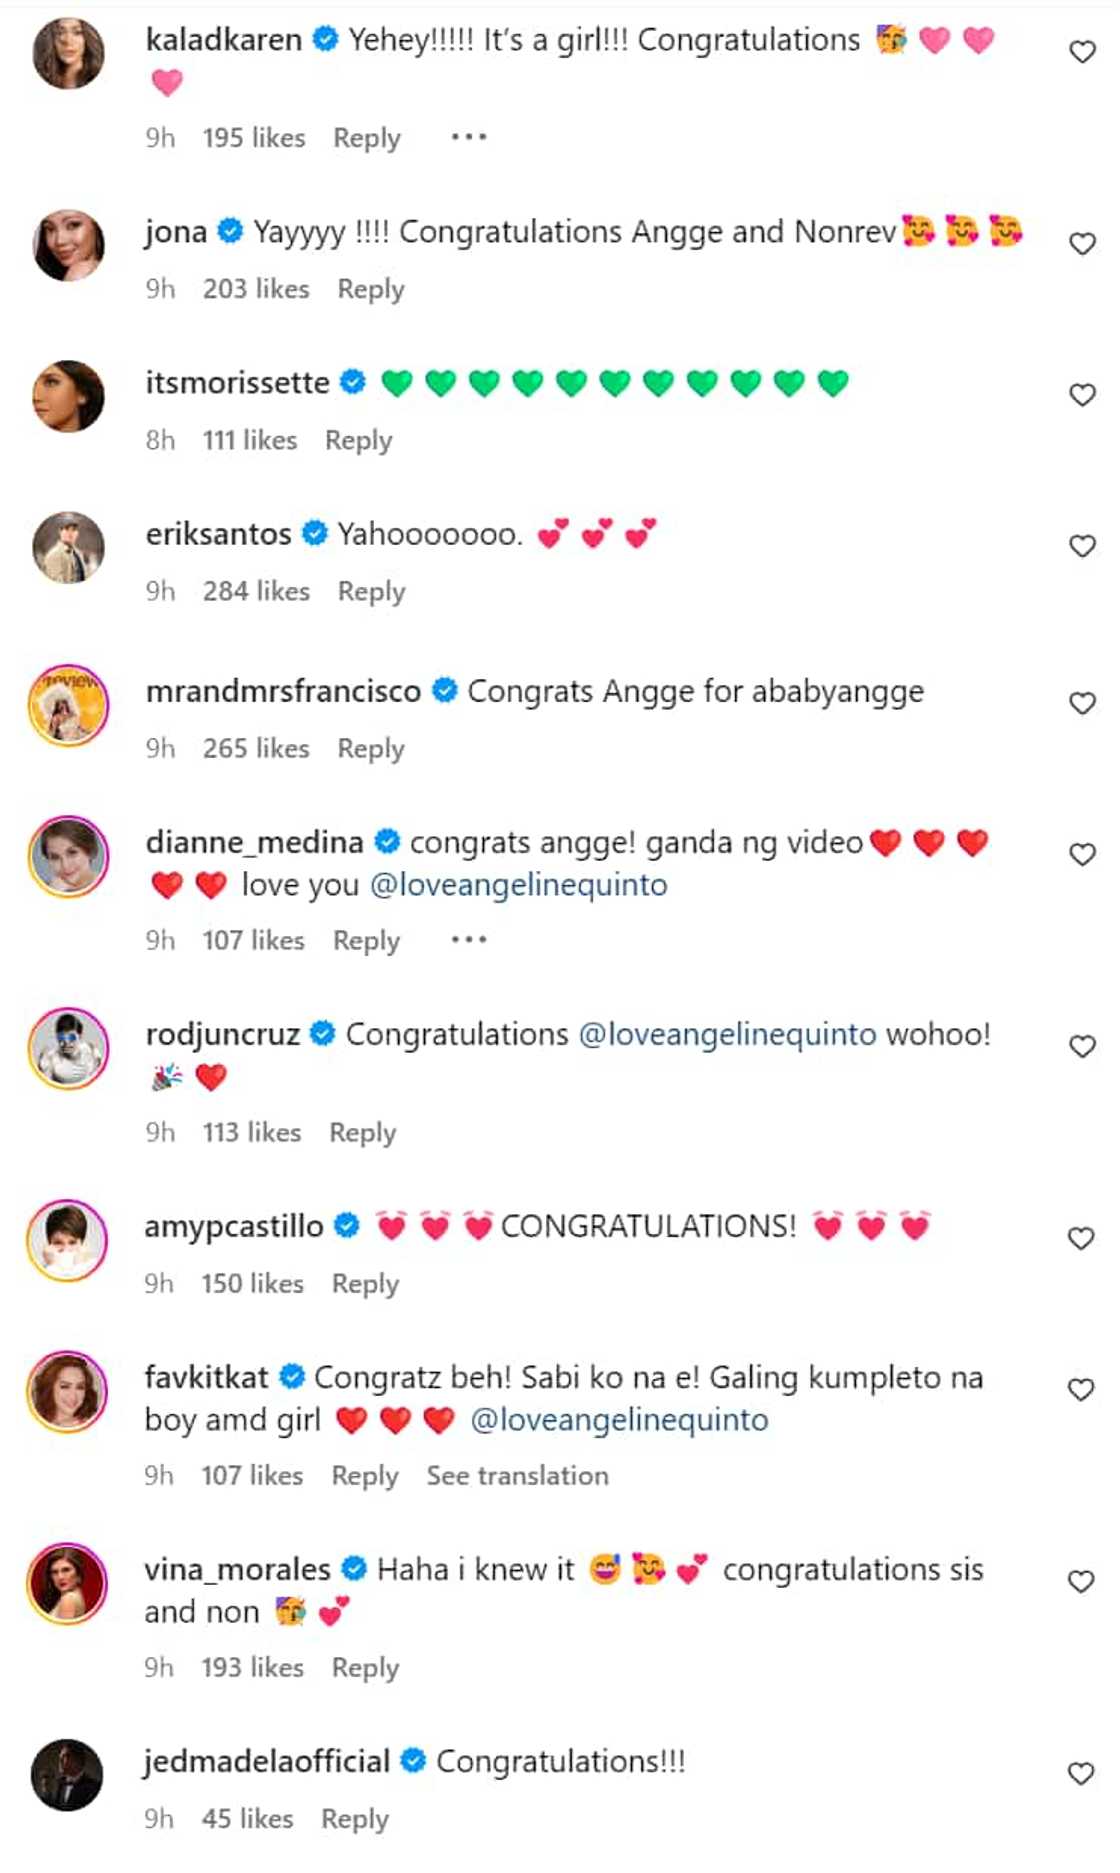This screenshot has width=1120, height=1873.
Task: Heart the mrandmrsfrancisco comment
Action: click(x=1082, y=703)
